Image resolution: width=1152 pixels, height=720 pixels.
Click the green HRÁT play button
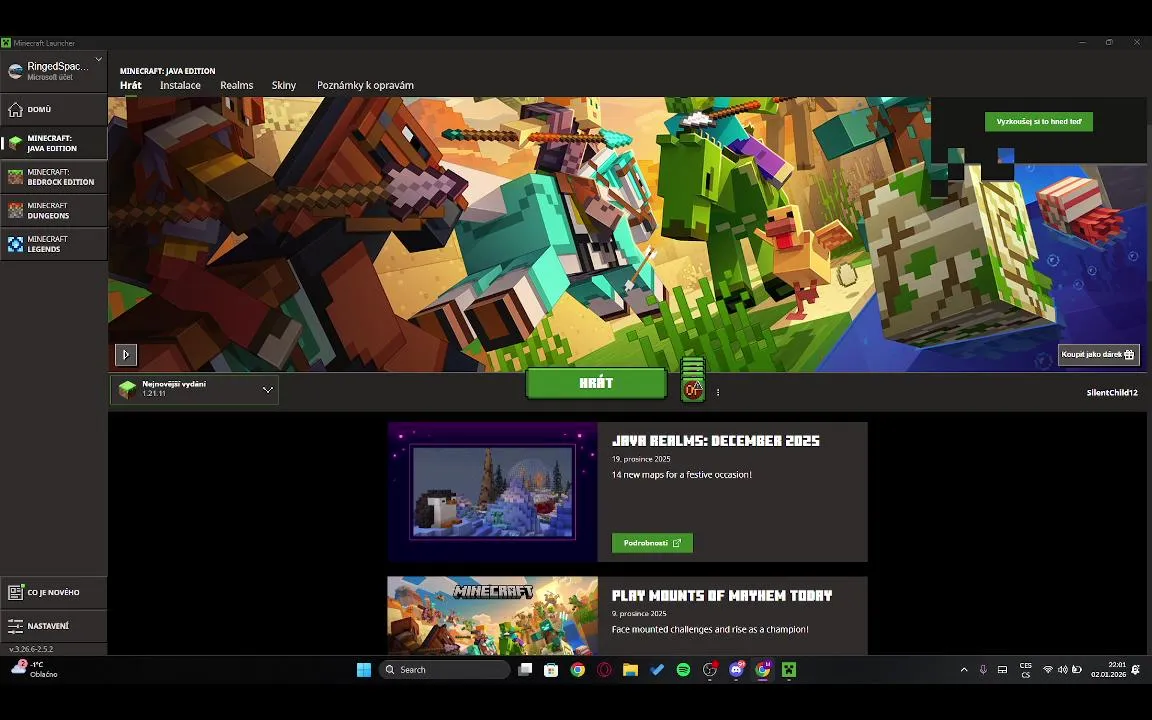pos(596,384)
